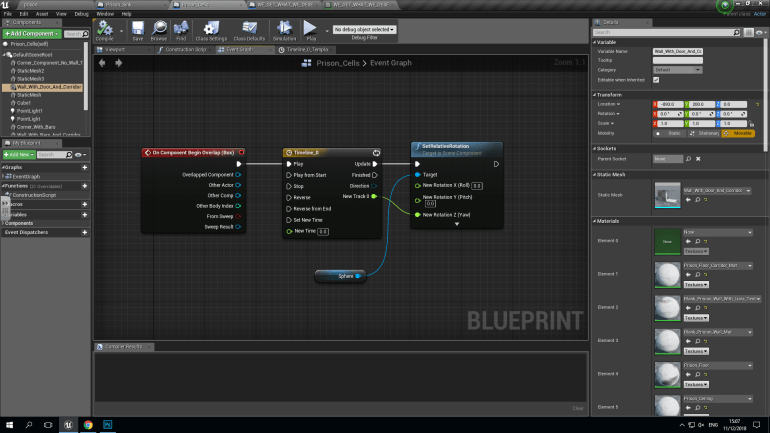The width and height of the screenshot is (770, 433).
Task: Collapse the Materials section
Action: pyautogui.click(x=594, y=221)
